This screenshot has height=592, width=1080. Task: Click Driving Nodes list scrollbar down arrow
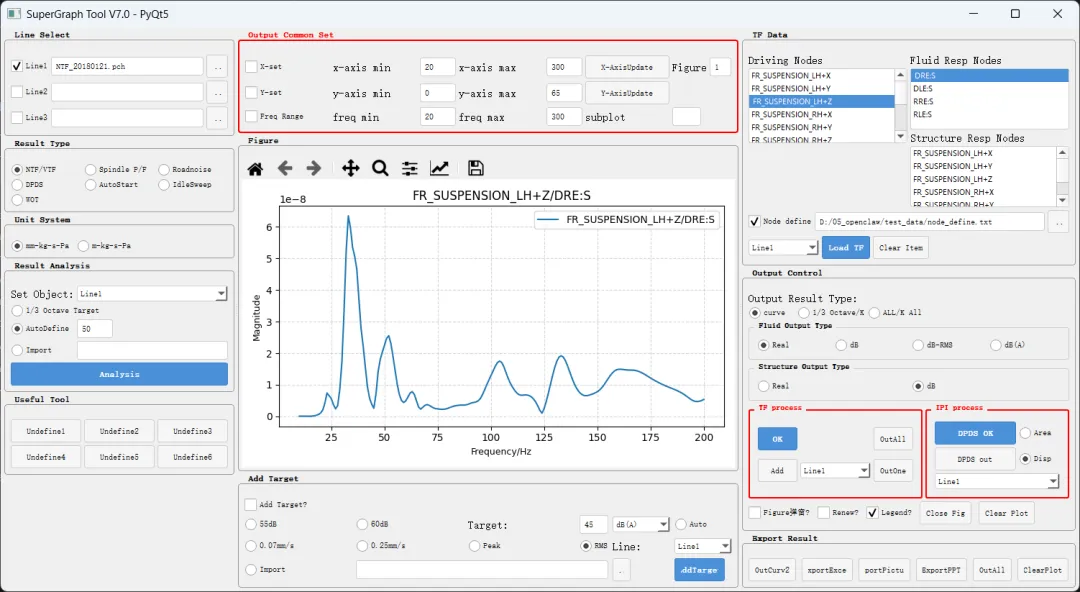[x=900, y=136]
